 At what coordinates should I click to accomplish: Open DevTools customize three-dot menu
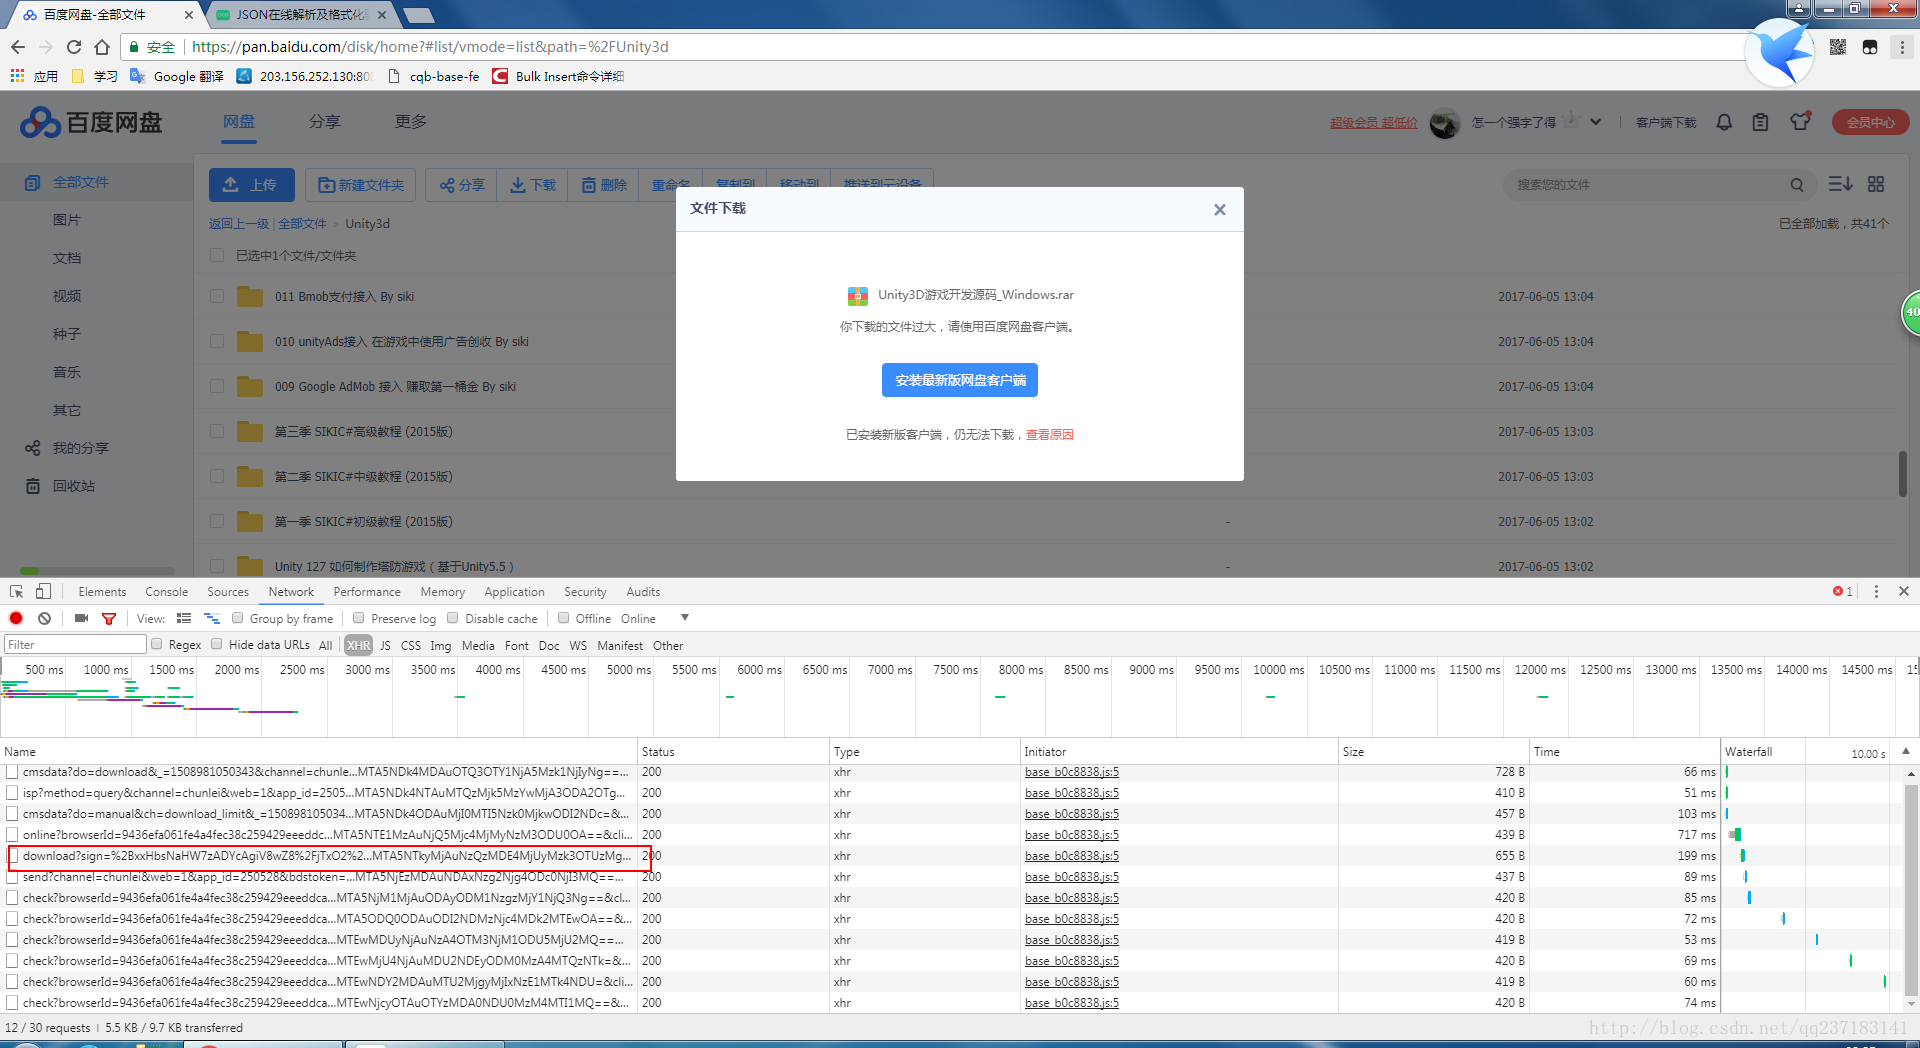[1876, 592]
